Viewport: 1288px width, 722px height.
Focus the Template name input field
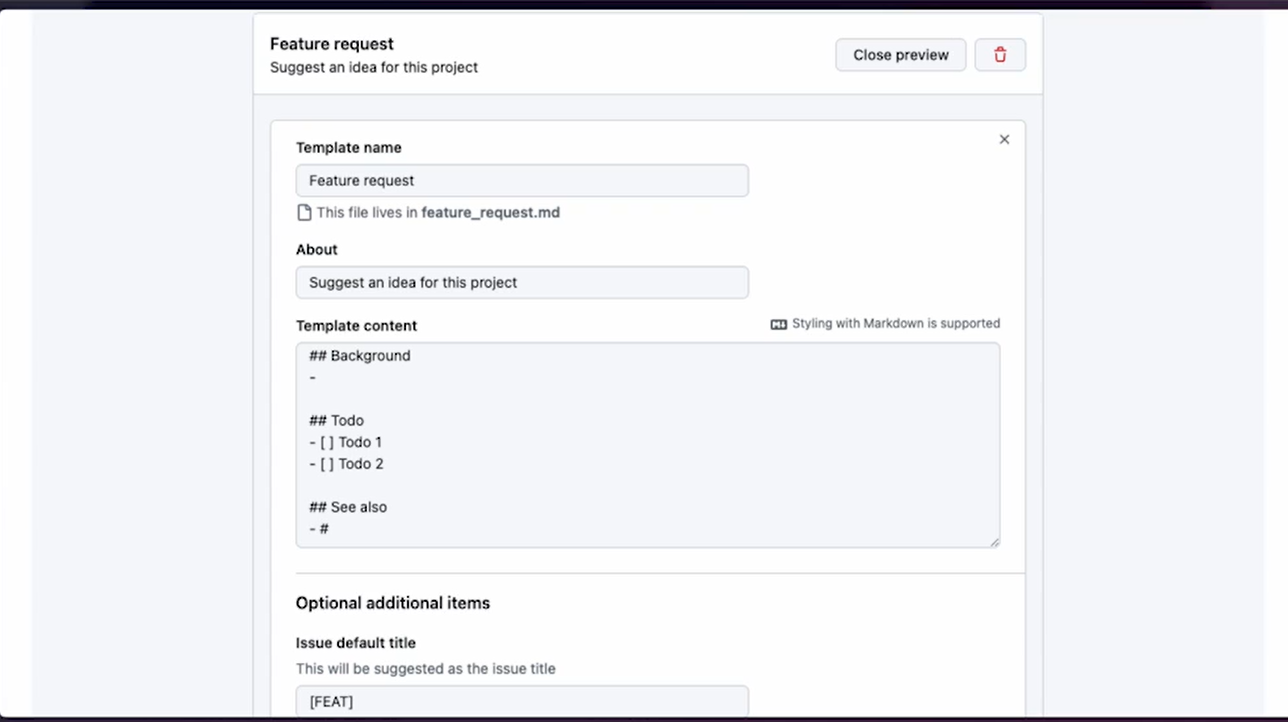522,181
